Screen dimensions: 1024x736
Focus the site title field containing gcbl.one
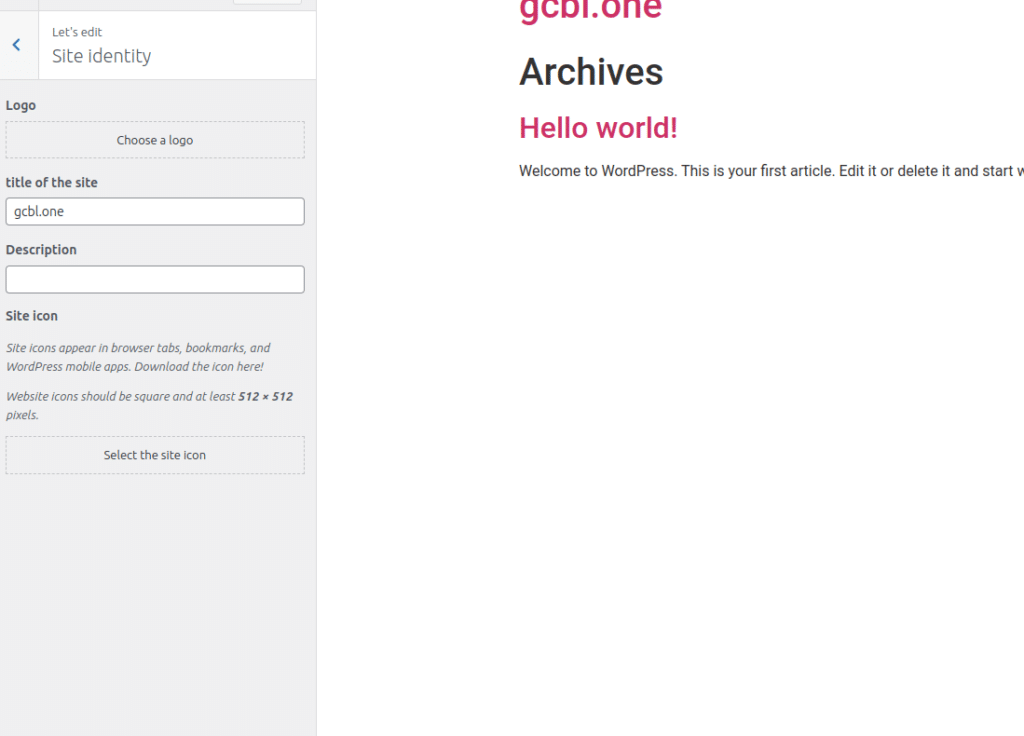[x=155, y=212]
